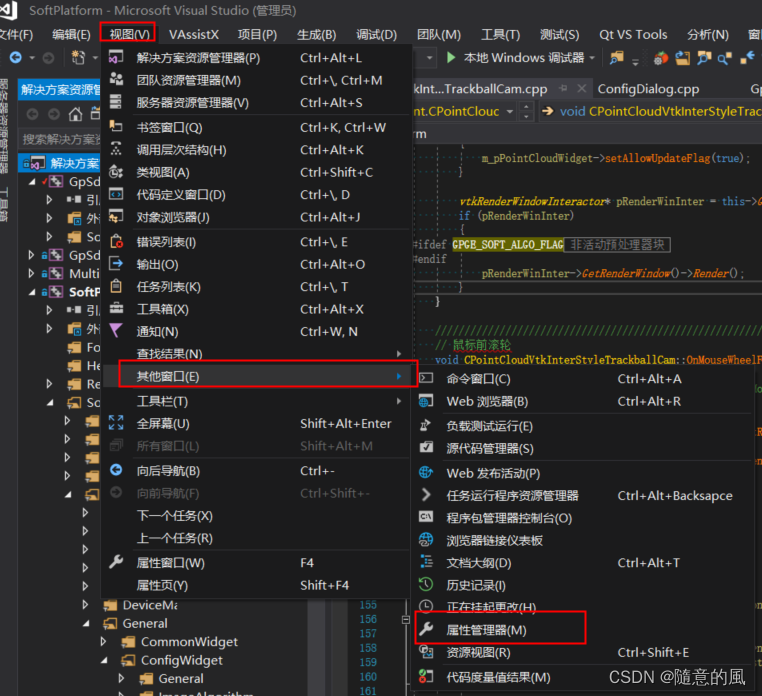Click the 程序包管理器控制台(O) icon
The height and width of the screenshot is (696, 762).
coord(426,517)
